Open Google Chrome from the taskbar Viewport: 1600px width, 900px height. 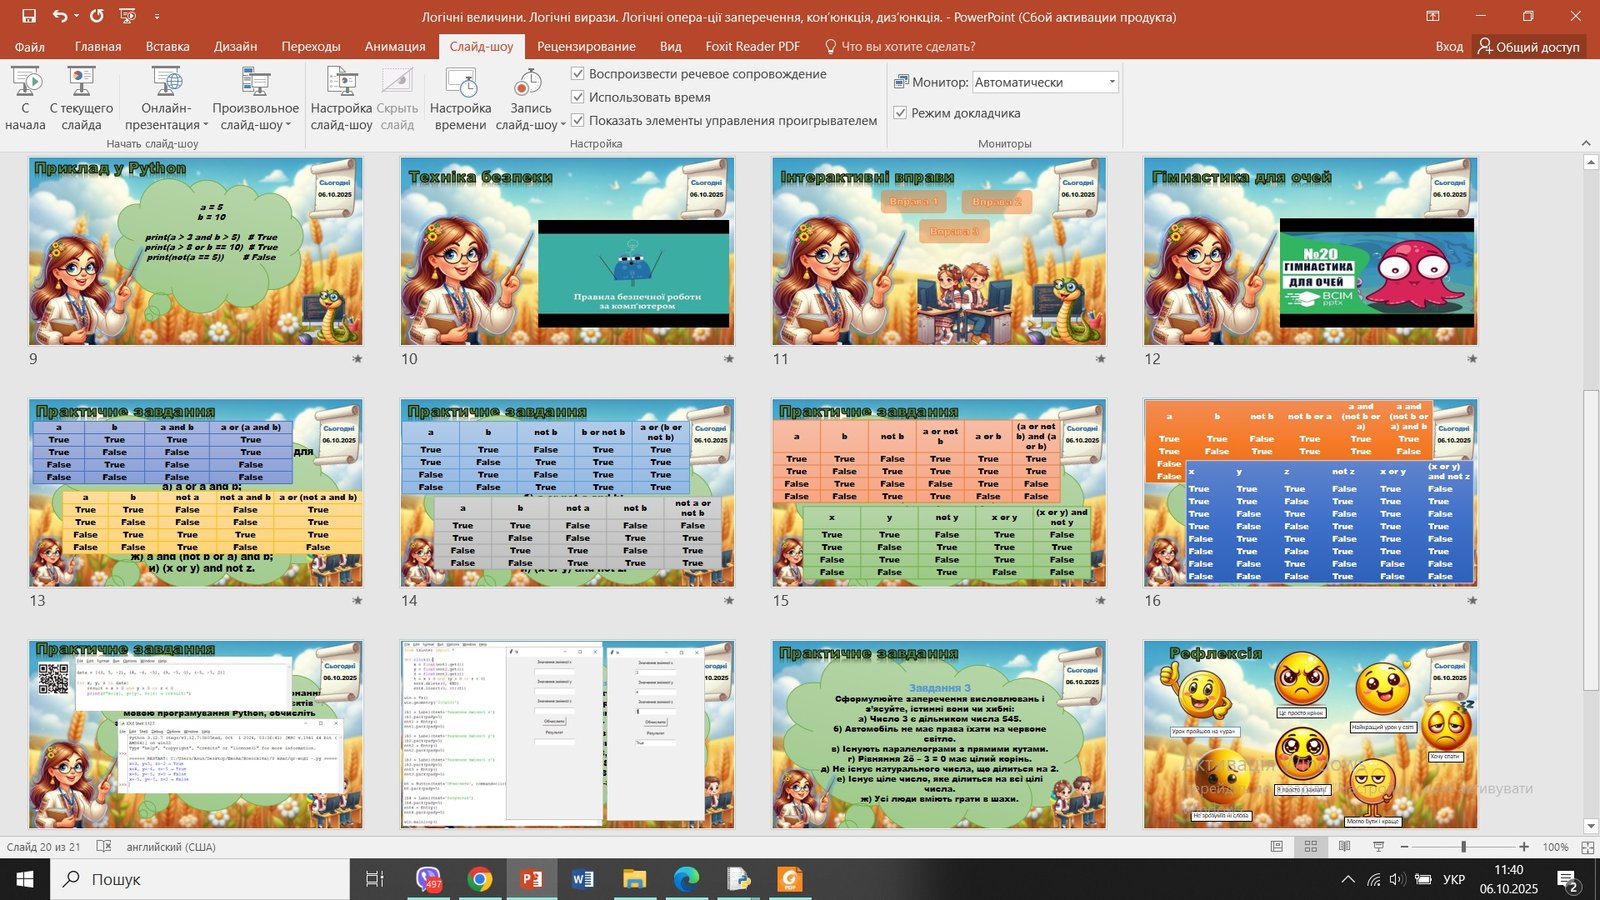(x=480, y=879)
